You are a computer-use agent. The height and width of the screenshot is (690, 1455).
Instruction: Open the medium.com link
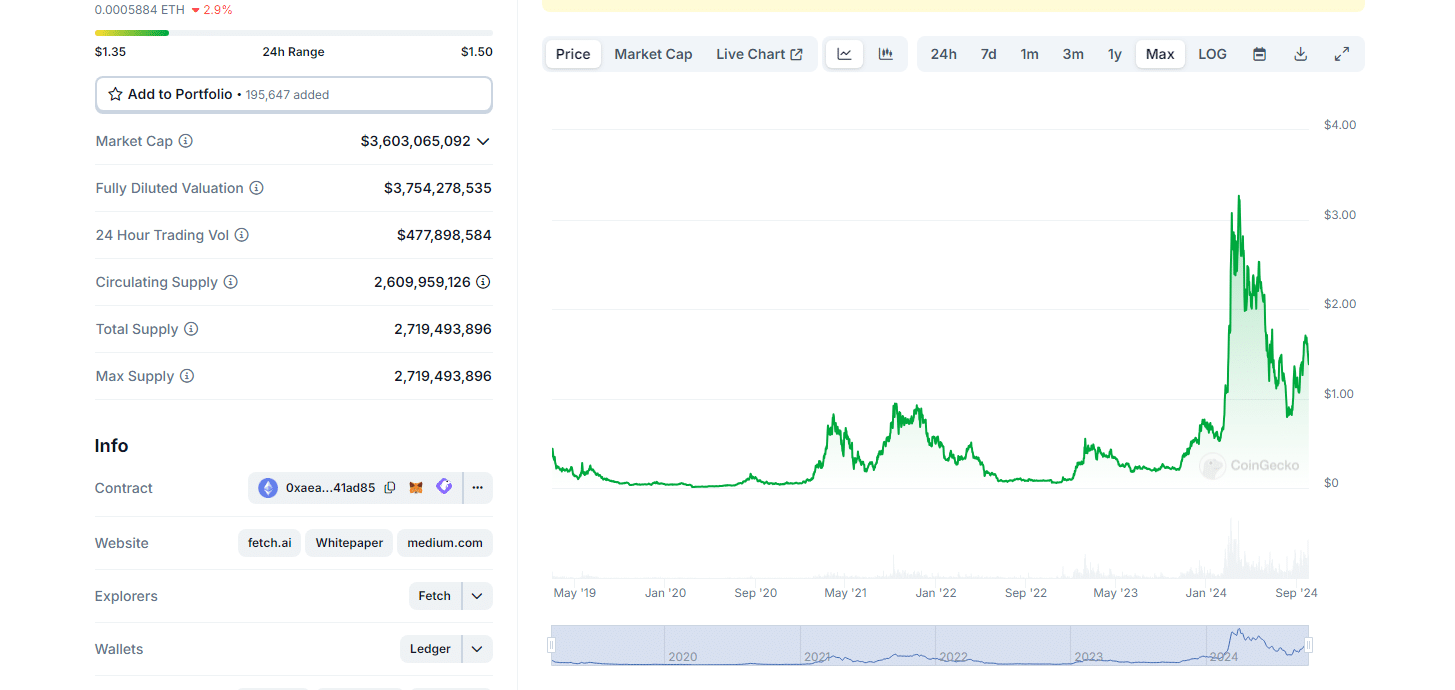click(445, 543)
